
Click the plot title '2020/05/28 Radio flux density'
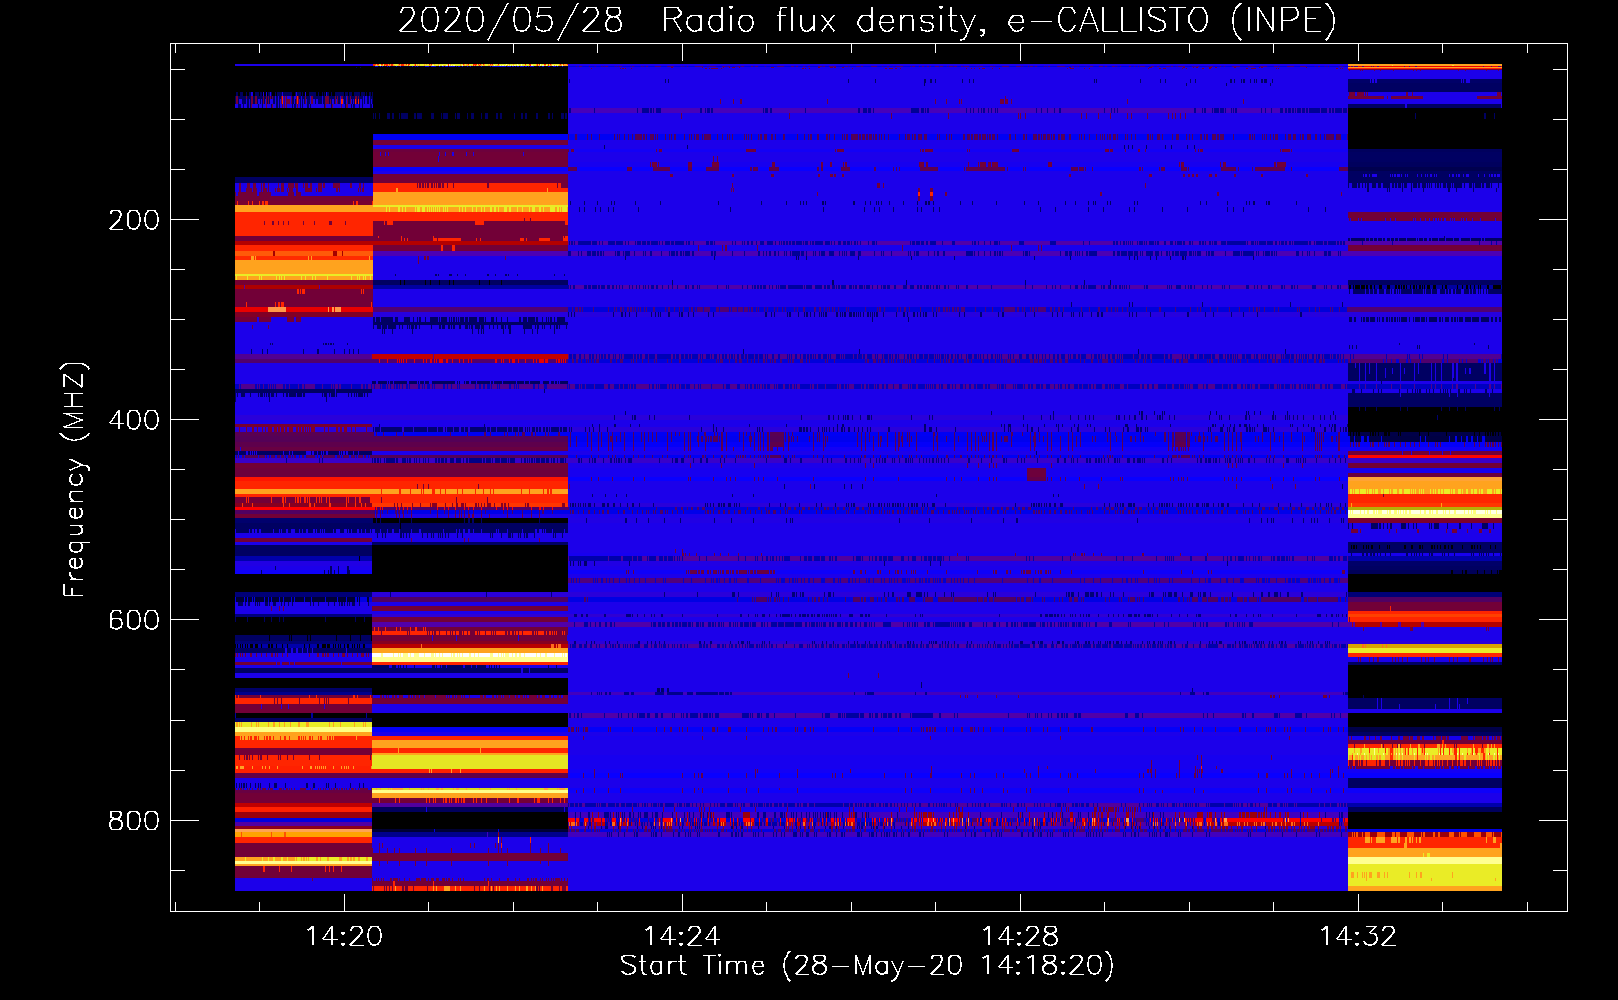pyautogui.click(x=867, y=20)
